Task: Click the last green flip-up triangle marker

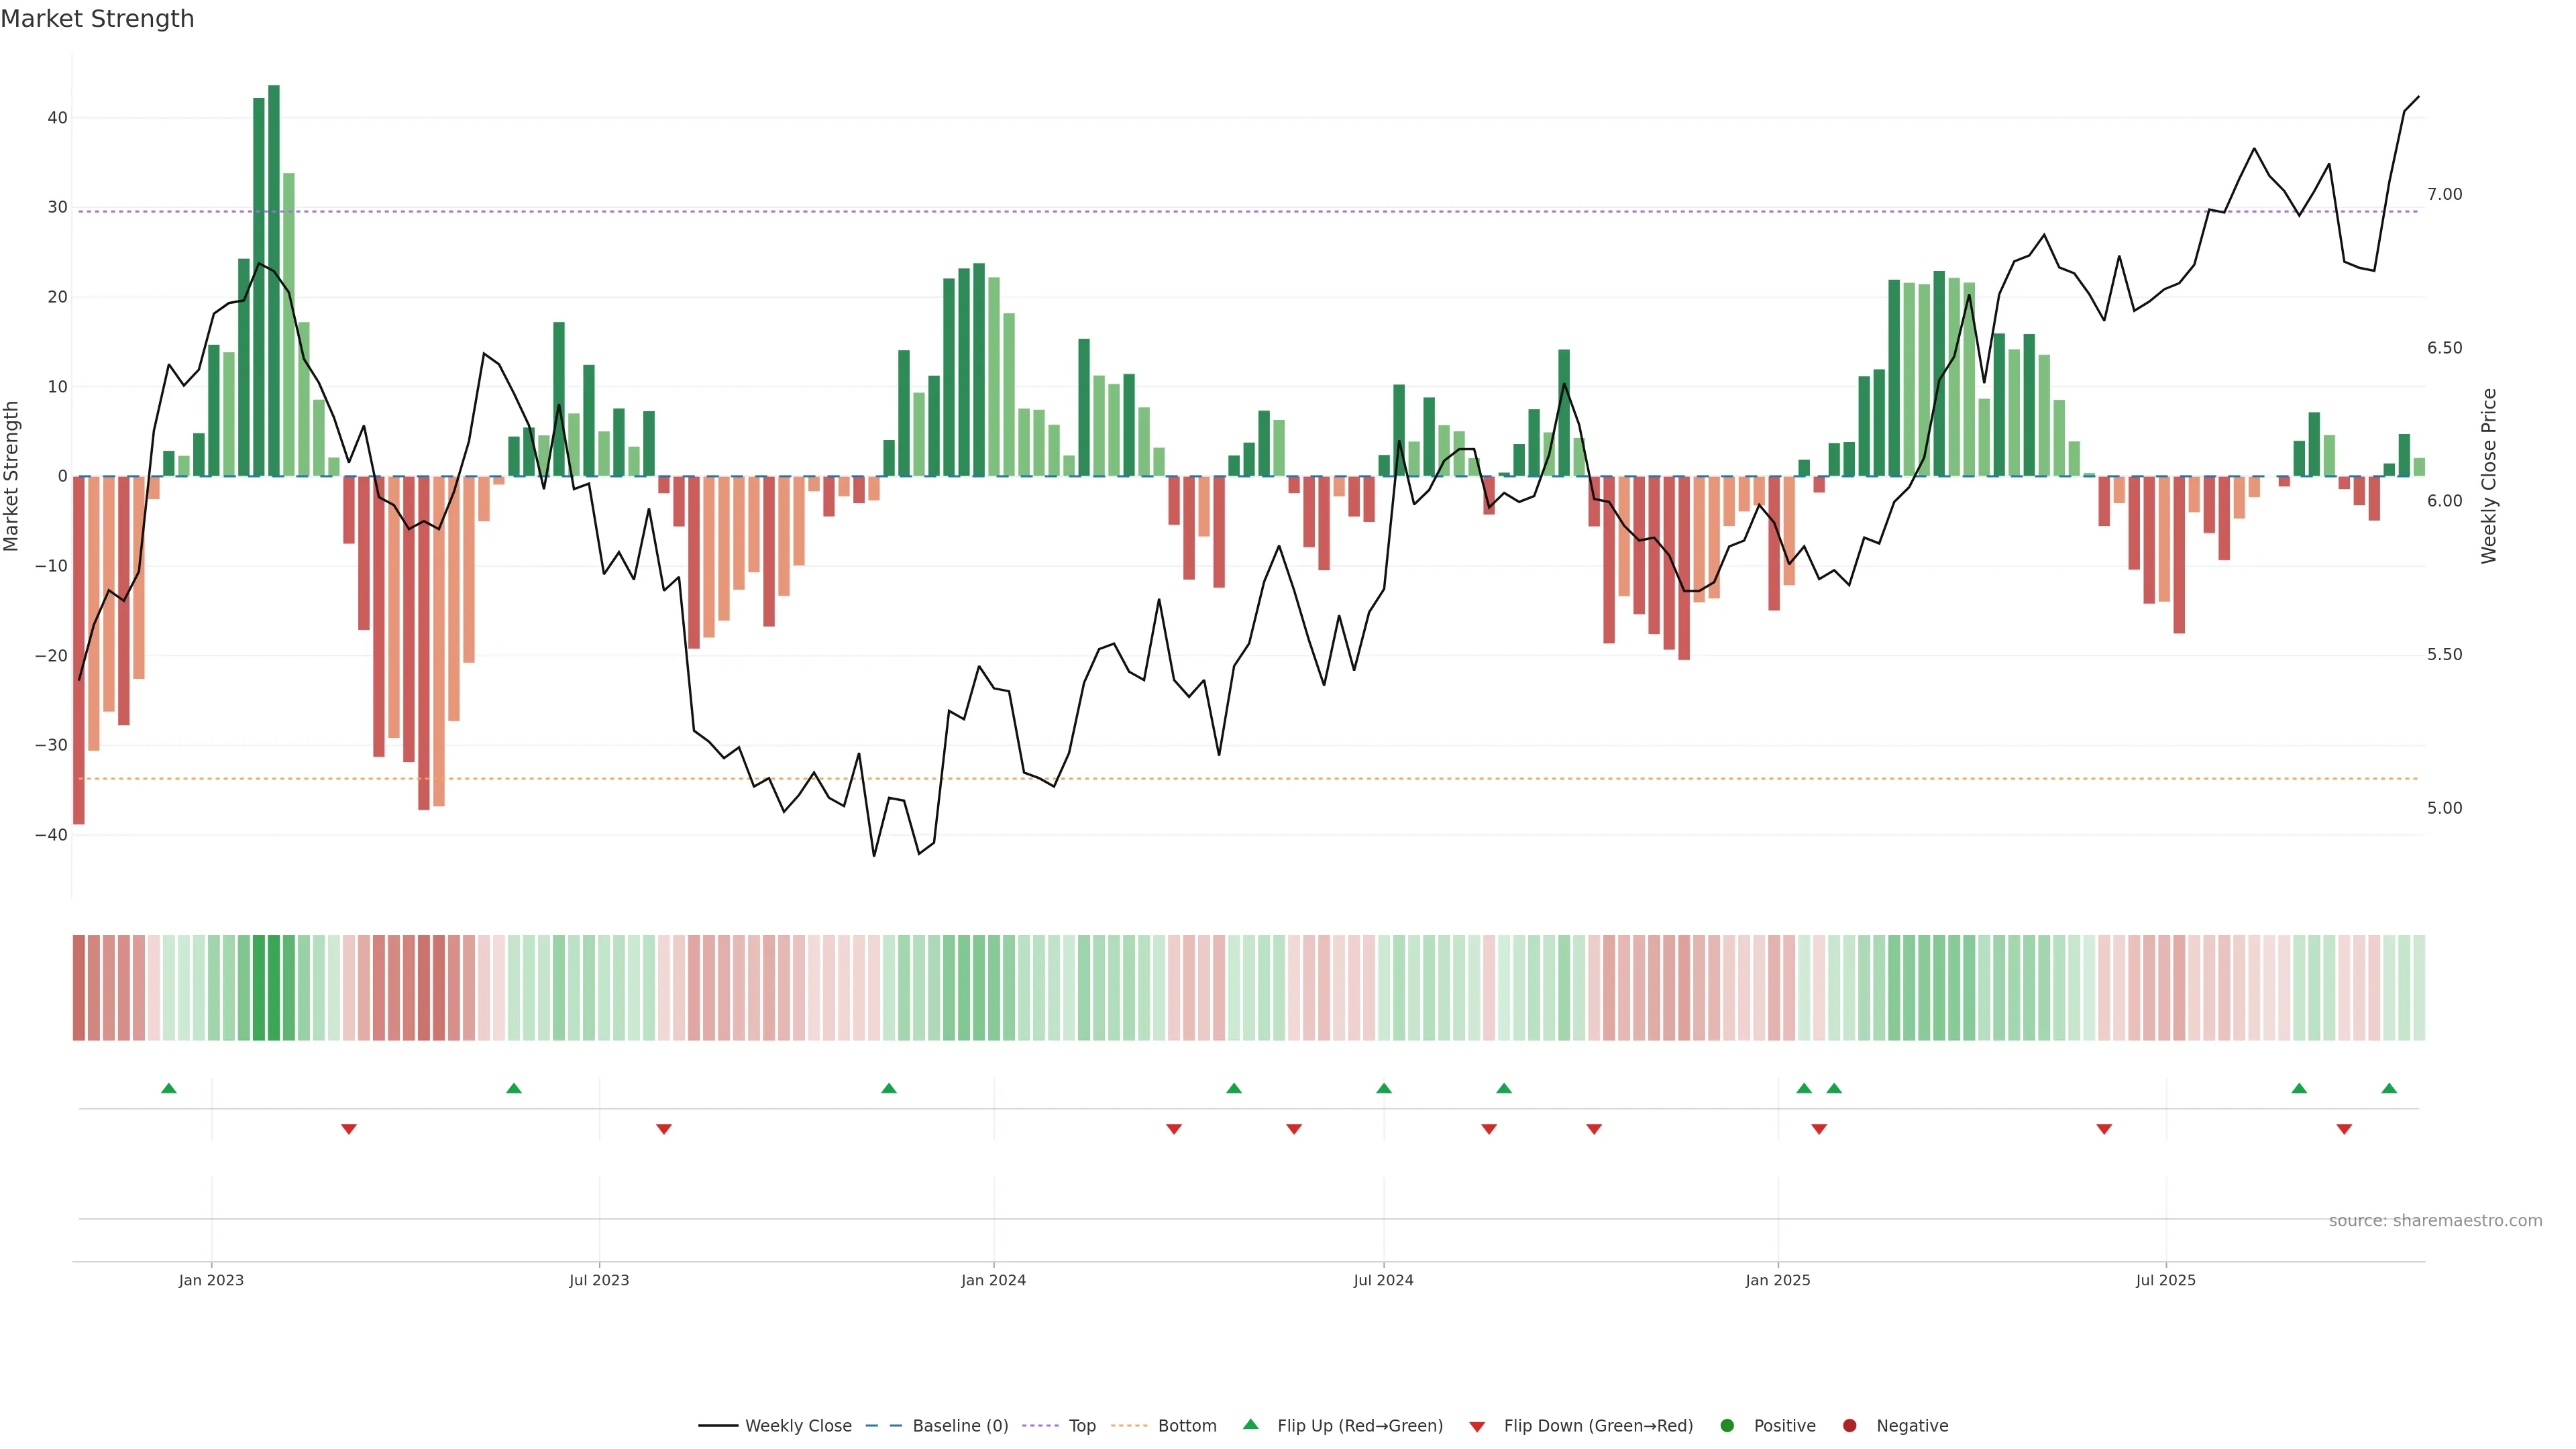Action: tap(2389, 1088)
